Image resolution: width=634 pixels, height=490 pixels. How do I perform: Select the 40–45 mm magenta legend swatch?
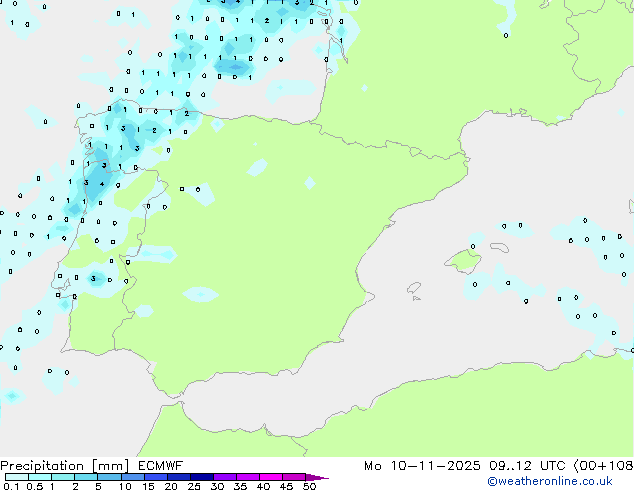point(271,477)
